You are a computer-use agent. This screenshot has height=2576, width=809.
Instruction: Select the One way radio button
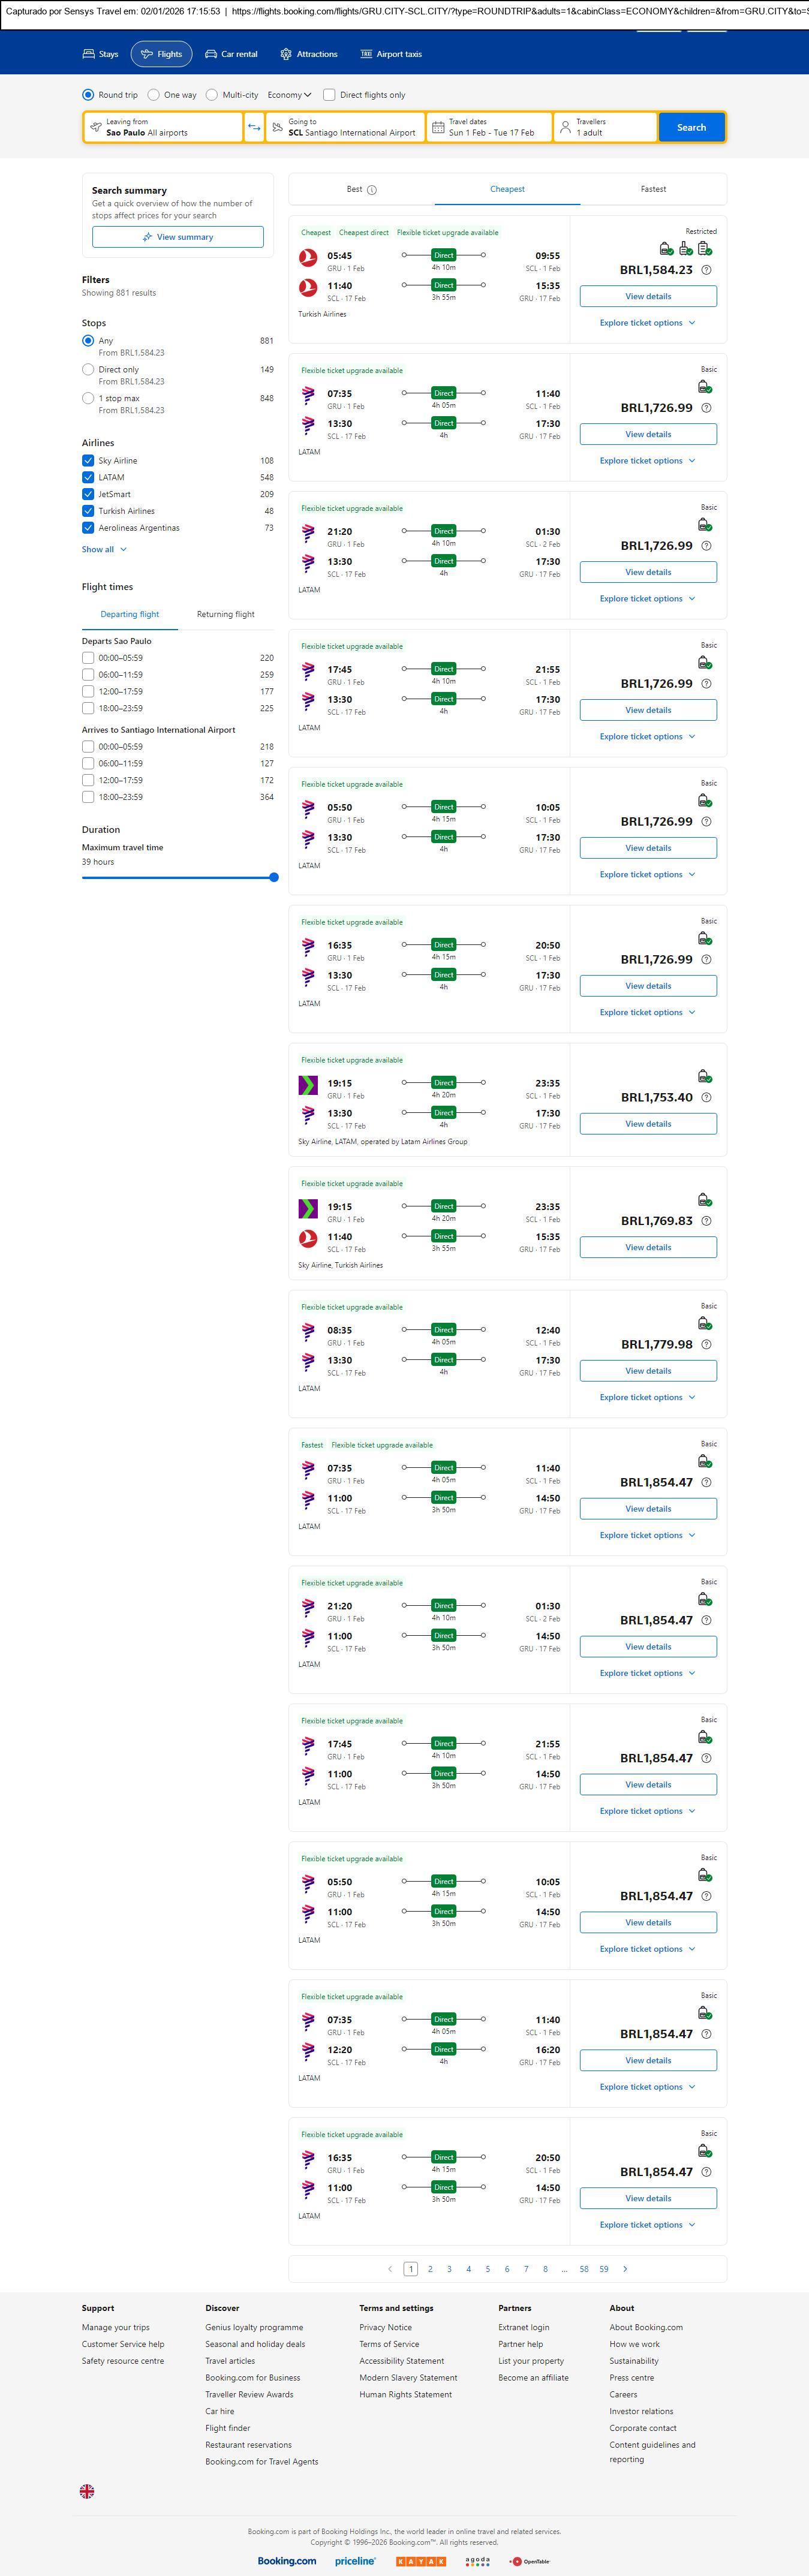[153, 95]
